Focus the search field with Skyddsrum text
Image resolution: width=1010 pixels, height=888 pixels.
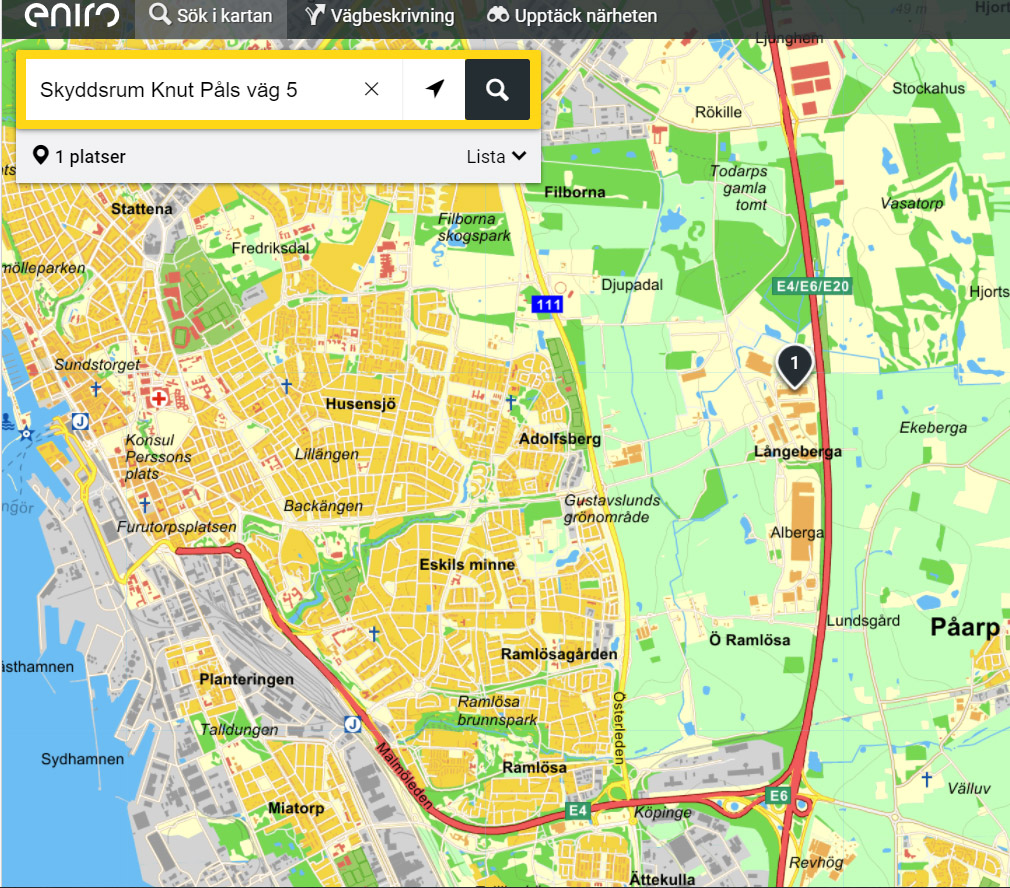tap(190, 89)
